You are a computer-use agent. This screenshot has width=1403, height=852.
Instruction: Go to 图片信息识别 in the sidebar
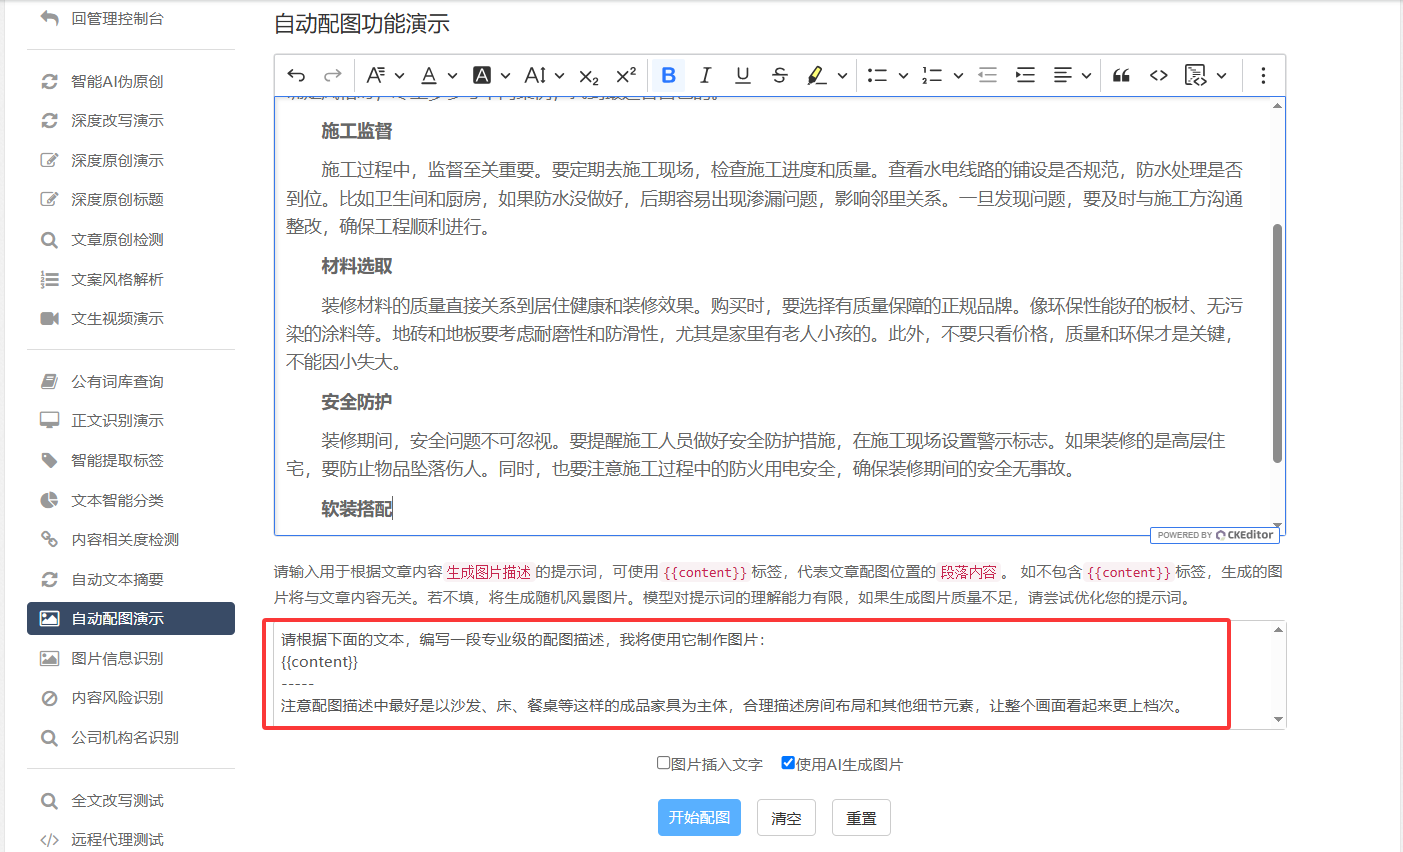[x=117, y=658]
